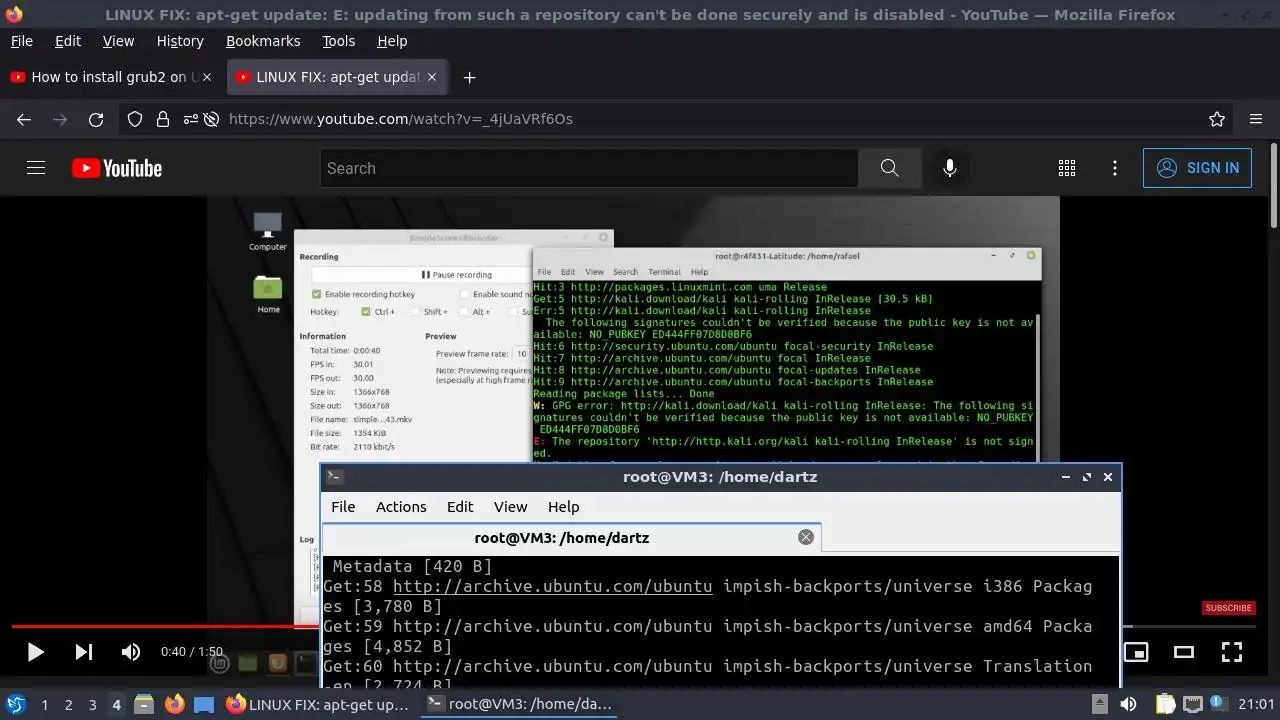
Task: Open Firefox History menu
Action: pyautogui.click(x=180, y=41)
